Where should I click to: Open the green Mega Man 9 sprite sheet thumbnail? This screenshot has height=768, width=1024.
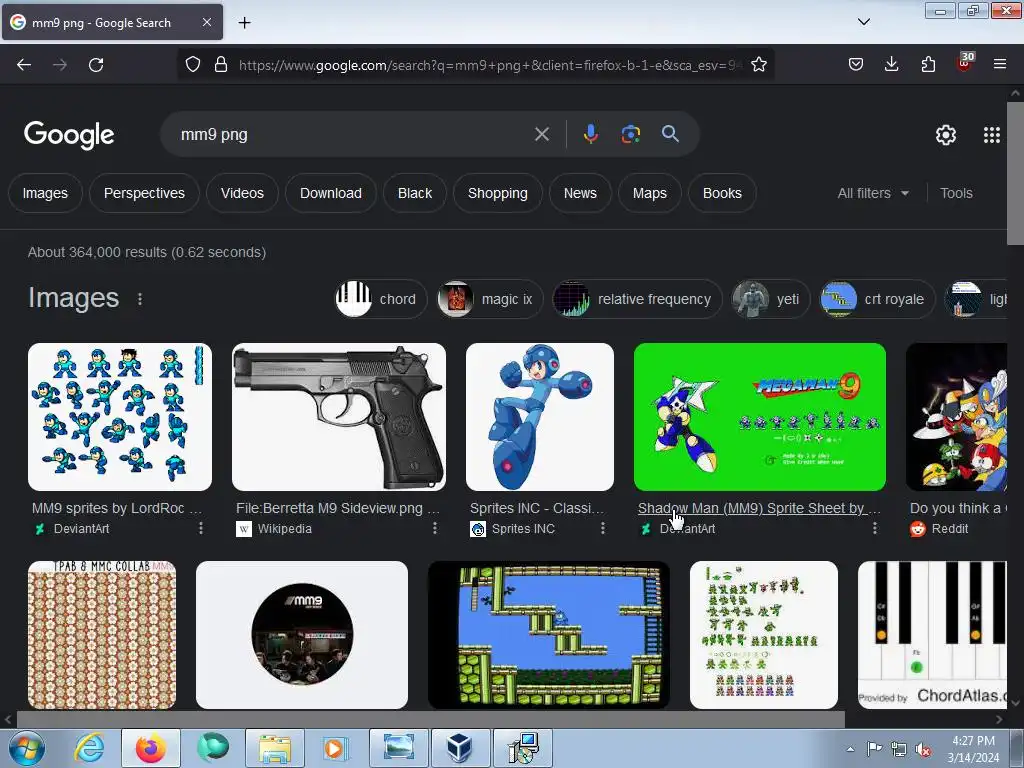(x=760, y=417)
